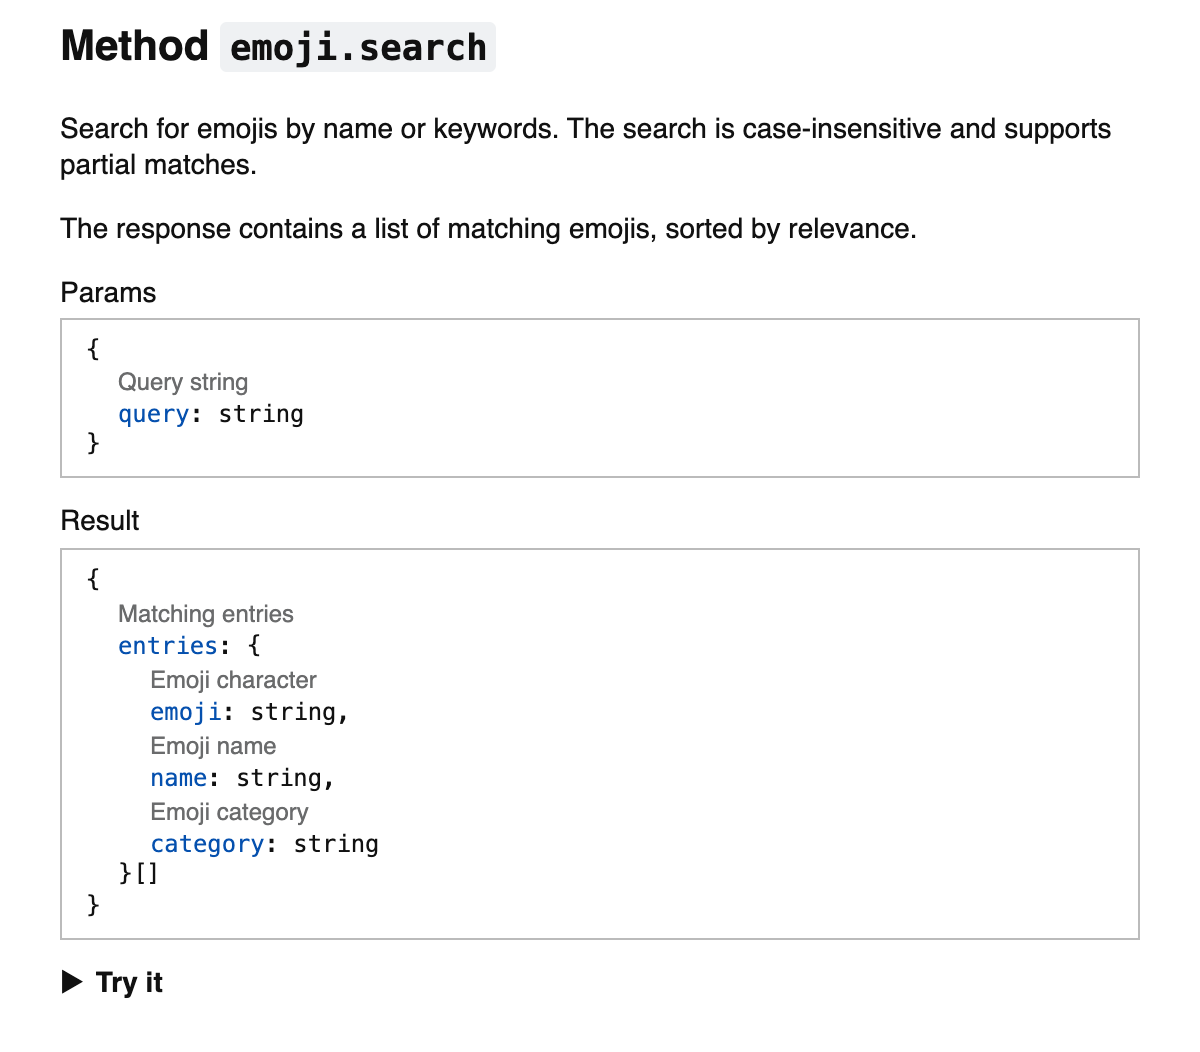Click the name property in Result
Screen dimensions: 1200x1052
pos(178,778)
